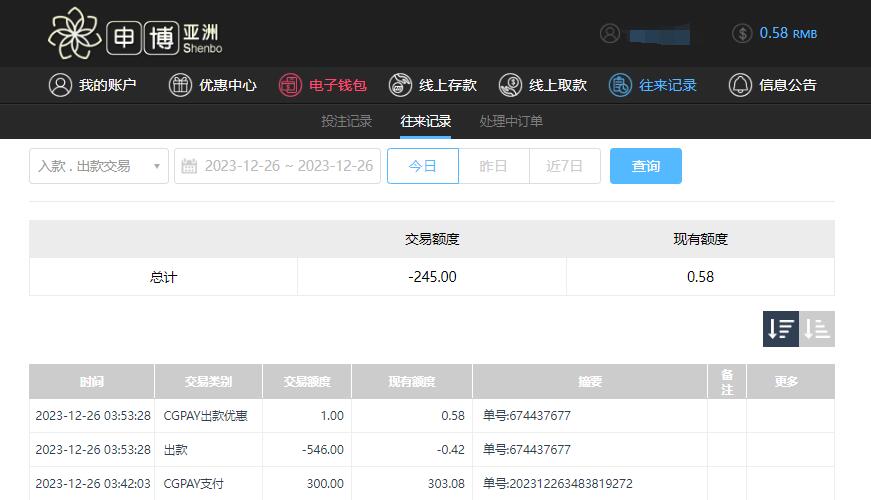Click the 总计 row label

tap(163, 277)
